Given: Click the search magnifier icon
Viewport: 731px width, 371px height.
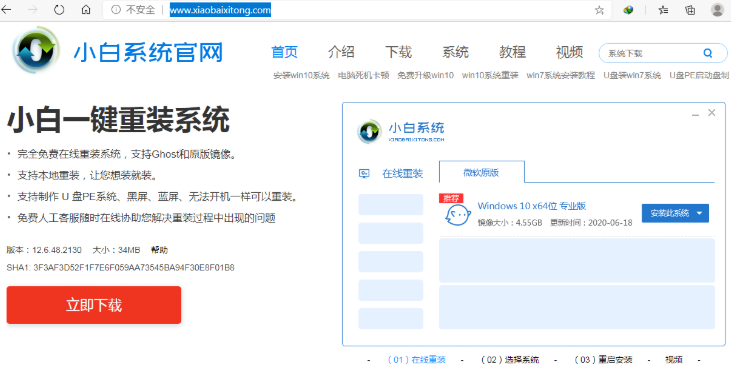Looking at the screenshot, I should click(x=708, y=53).
